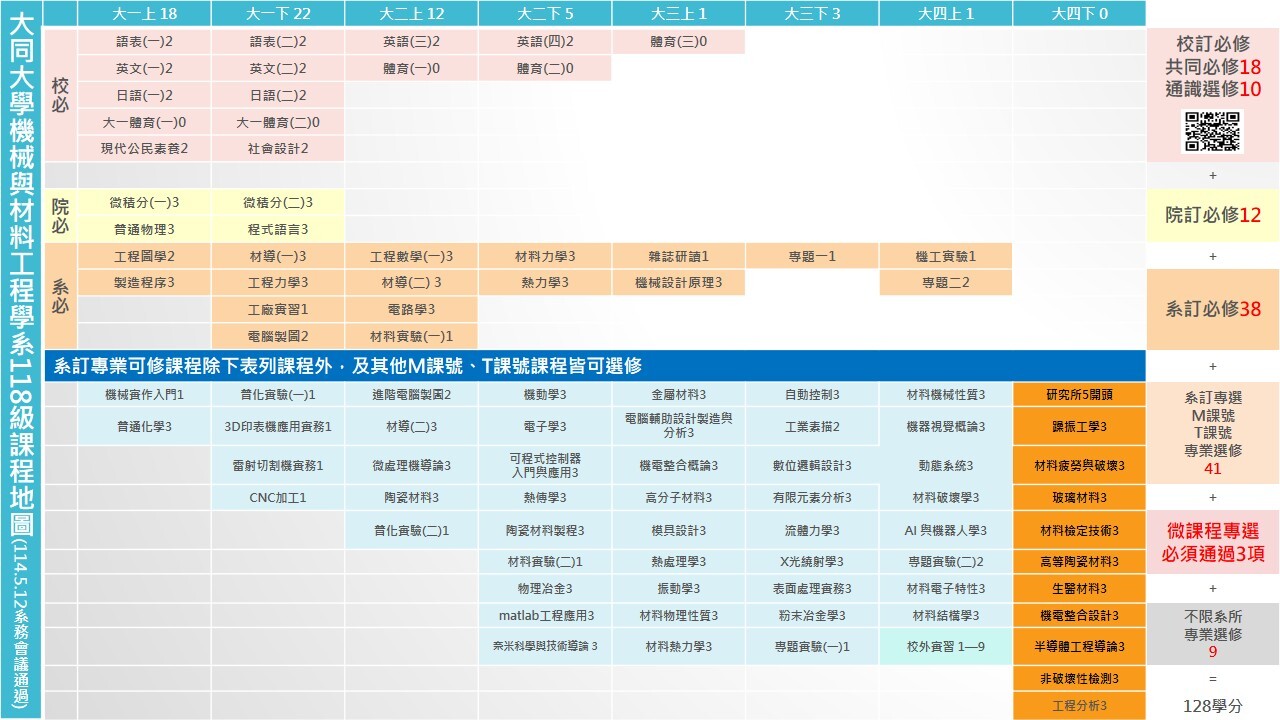Screen dimensions: 1280x720
Task: Click the 金屬材料3 elective cell
Action: click(x=678, y=394)
